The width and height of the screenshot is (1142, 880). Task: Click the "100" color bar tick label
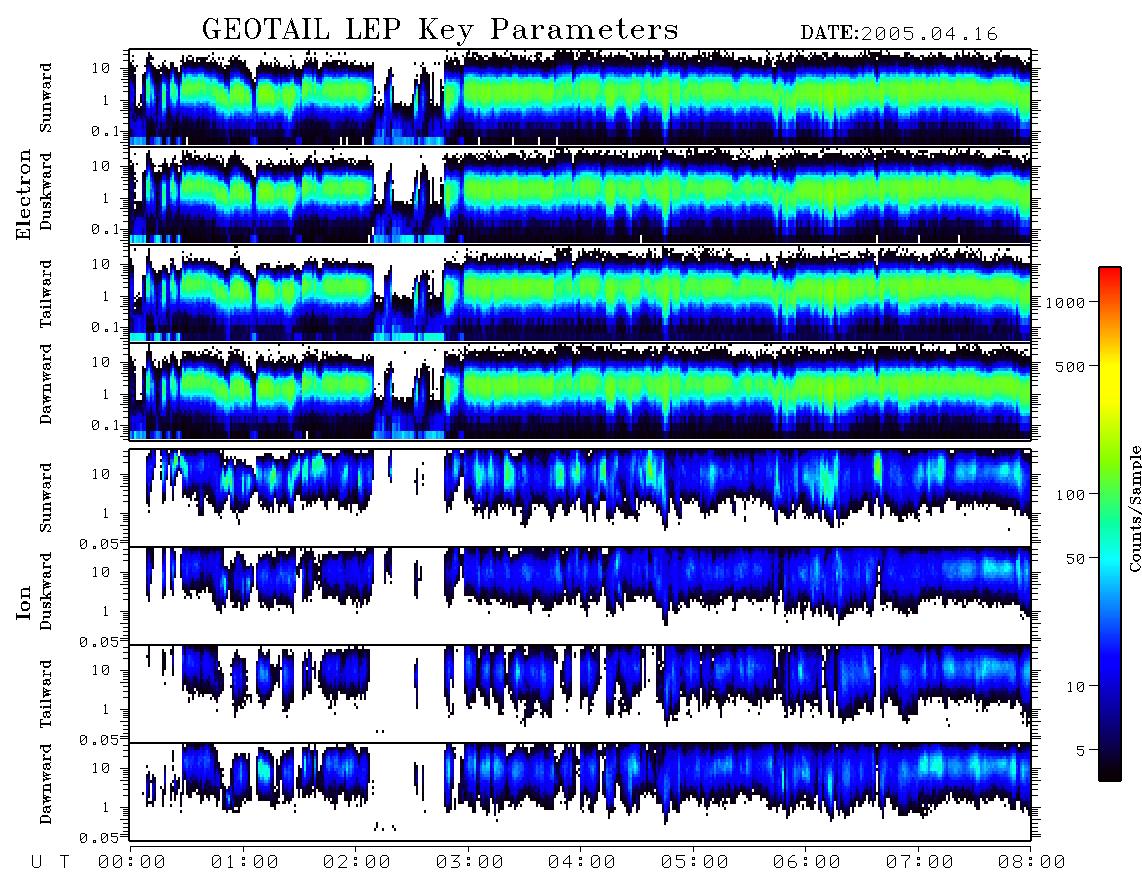(1070, 495)
